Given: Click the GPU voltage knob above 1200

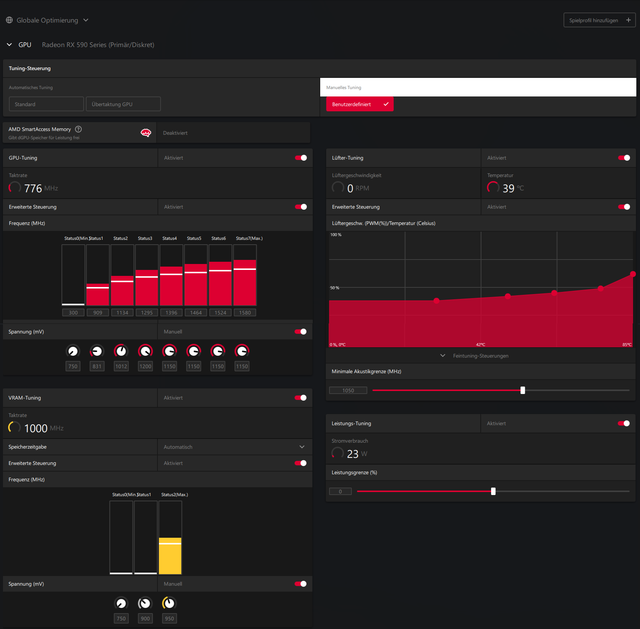Looking at the screenshot, I should tap(145, 351).
